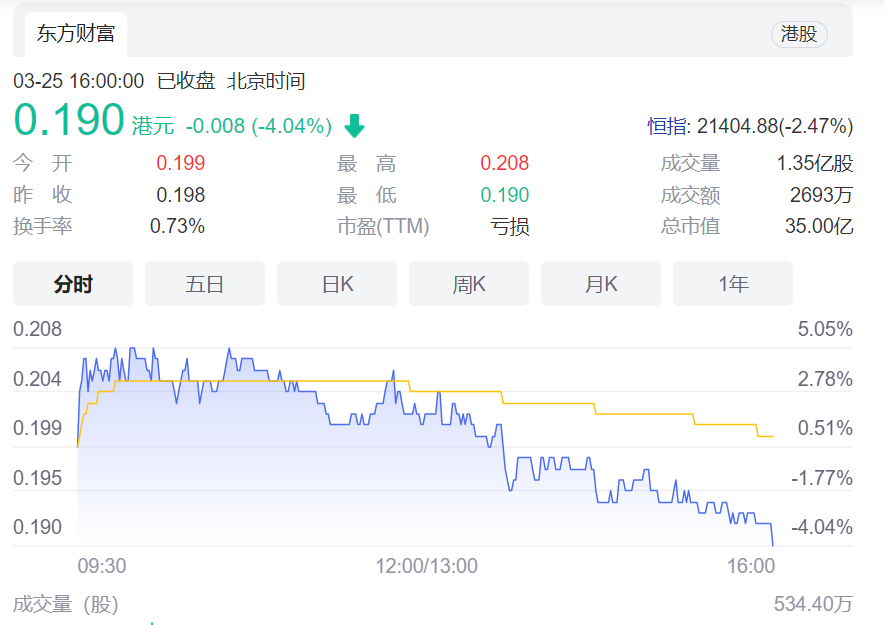This screenshot has height=625, width=884.
Task: Click the 港股 market badge
Action: (x=799, y=34)
